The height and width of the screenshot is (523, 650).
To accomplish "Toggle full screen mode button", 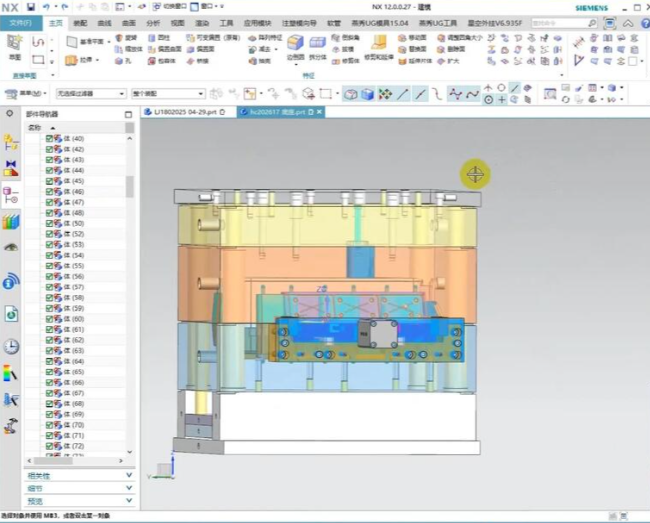I will (x=609, y=23).
